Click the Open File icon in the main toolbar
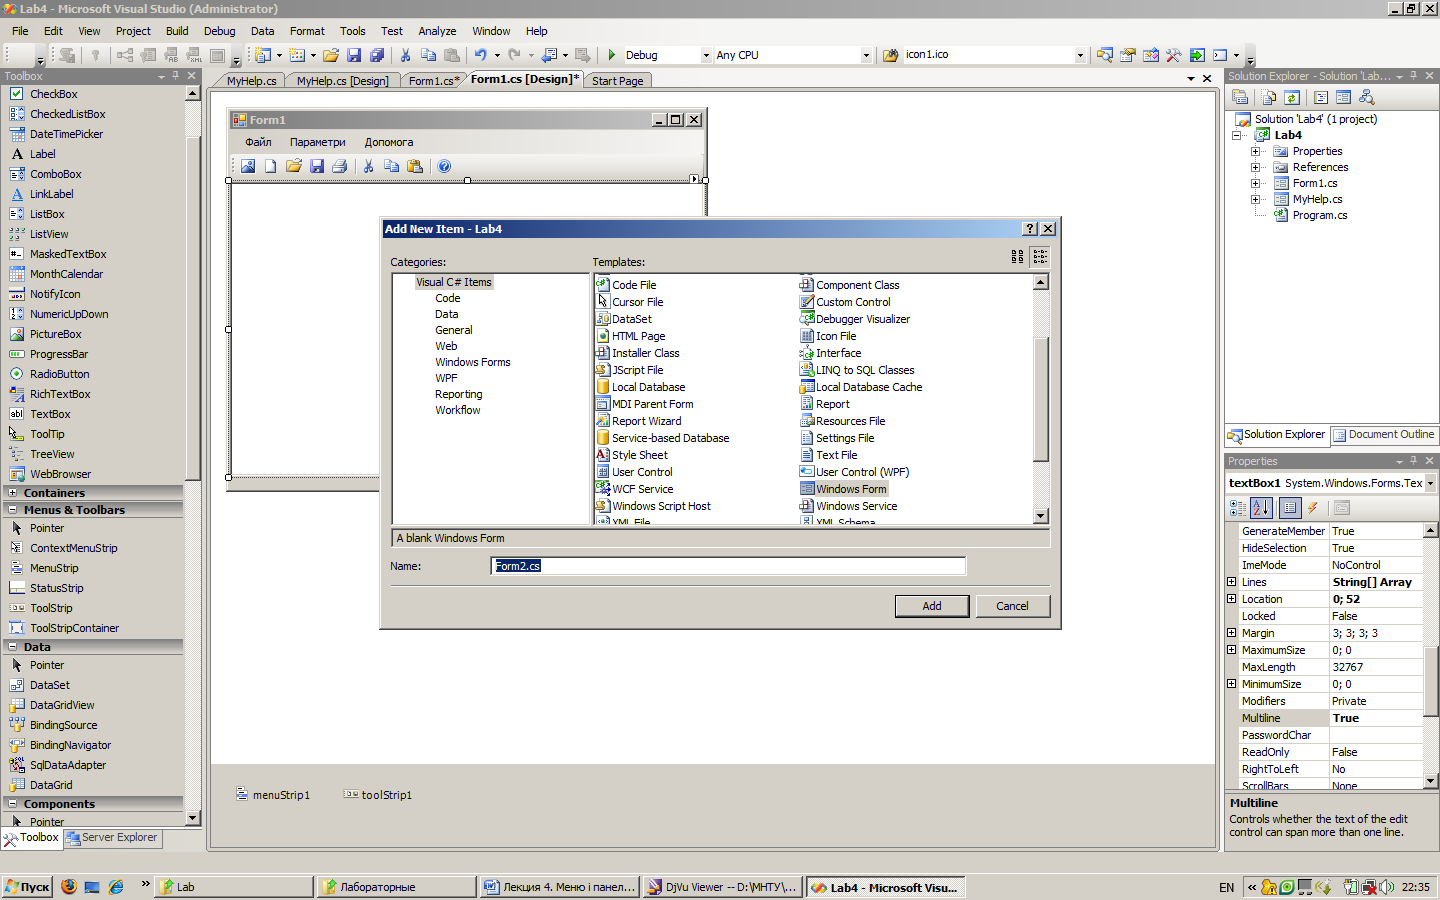Screen dimensions: 1440x900 tap(331, 55)
